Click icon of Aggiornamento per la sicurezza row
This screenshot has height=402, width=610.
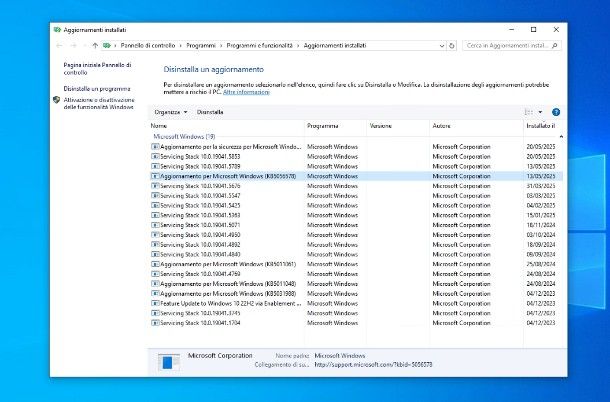point(155,147)
